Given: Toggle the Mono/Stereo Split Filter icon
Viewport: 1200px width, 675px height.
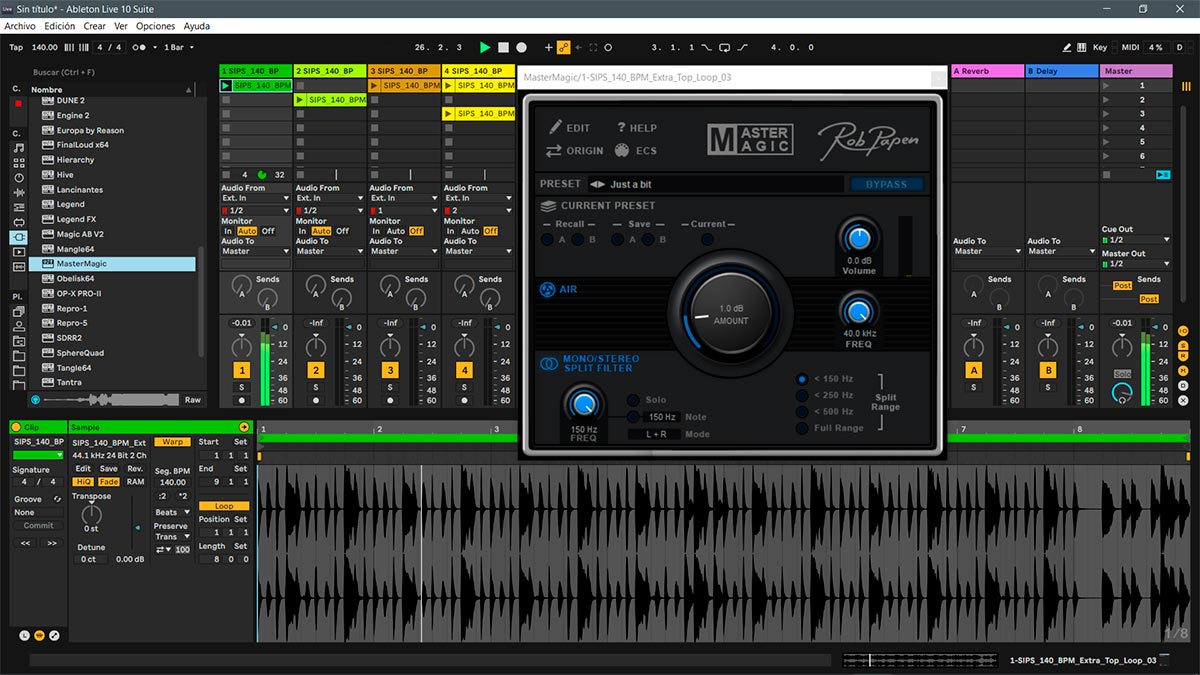Looking at the screenshot, I should (x=549, y=364).
